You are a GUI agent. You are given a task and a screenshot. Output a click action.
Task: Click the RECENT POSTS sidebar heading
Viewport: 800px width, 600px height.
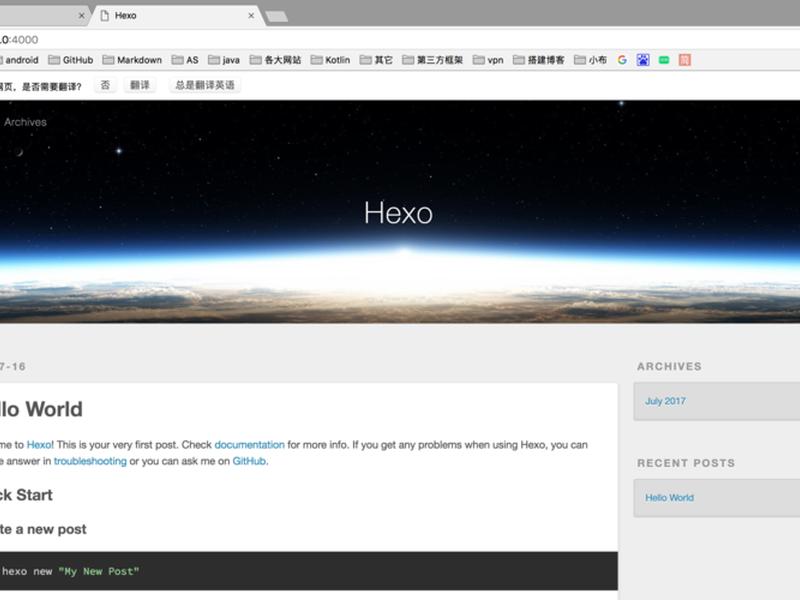(x=686, y=463)
